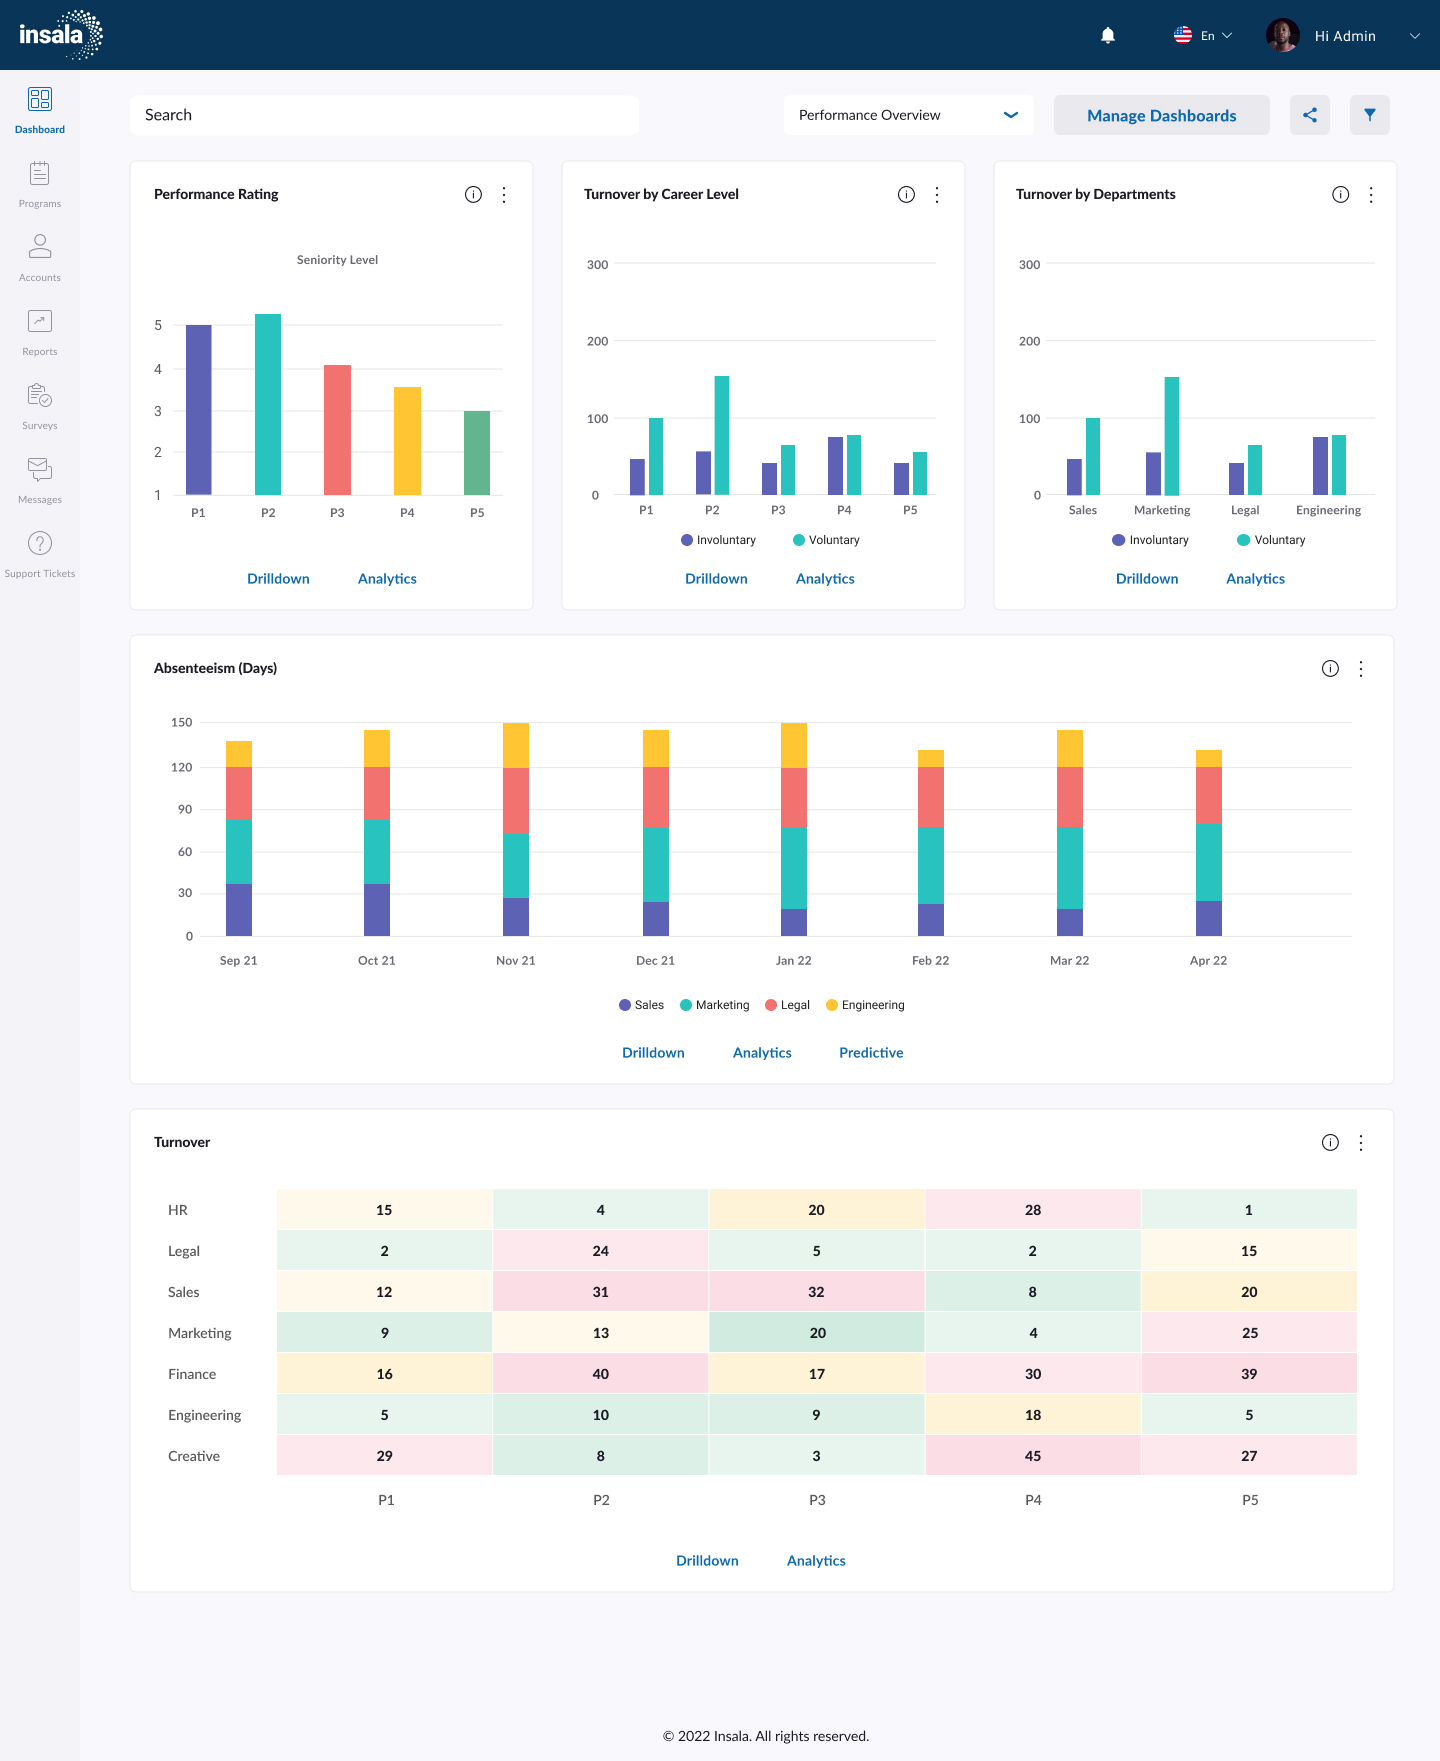Open Predictive link under Absenteeism chart

[x=870, y=1053]
